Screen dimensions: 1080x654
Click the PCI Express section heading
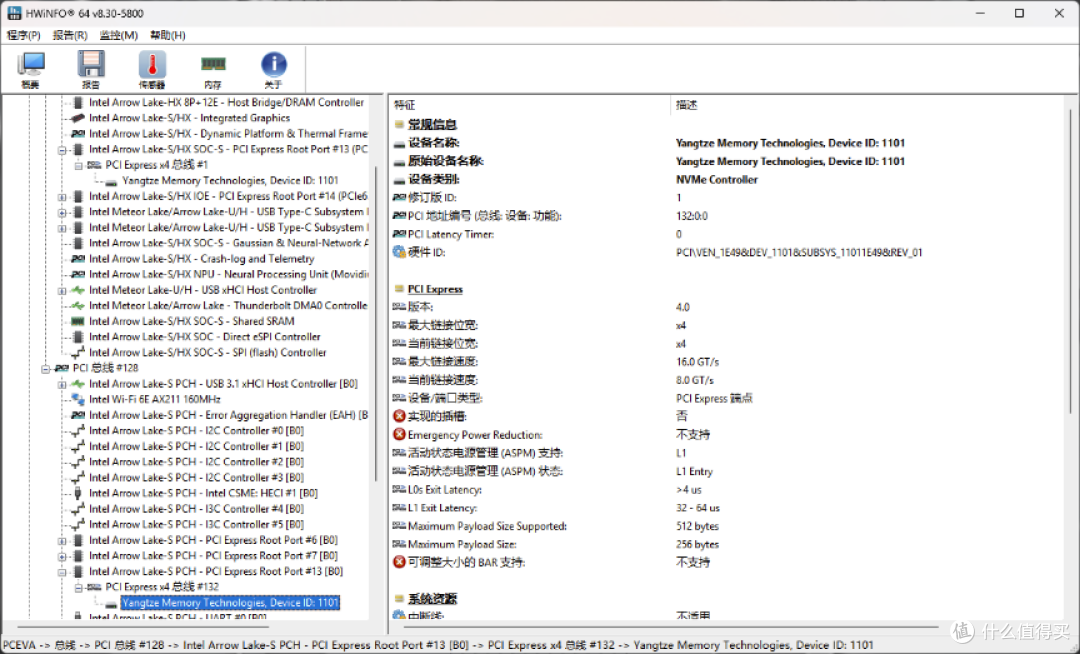(435, 289)
